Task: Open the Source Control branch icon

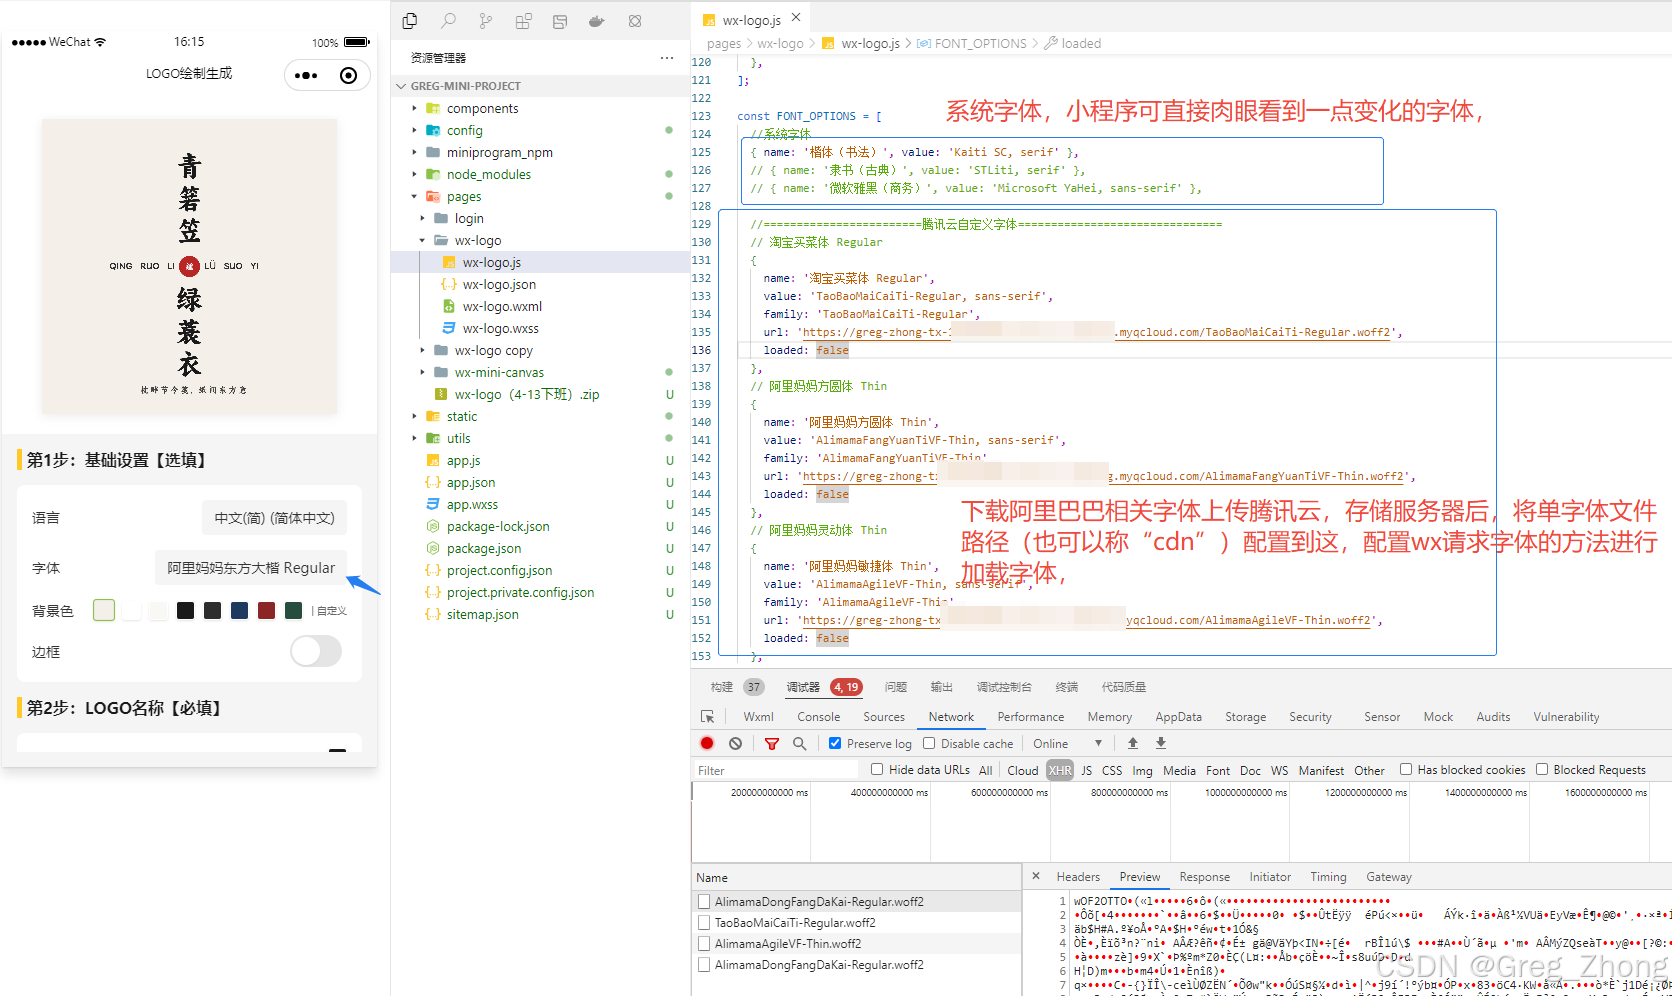Action: 485,21
